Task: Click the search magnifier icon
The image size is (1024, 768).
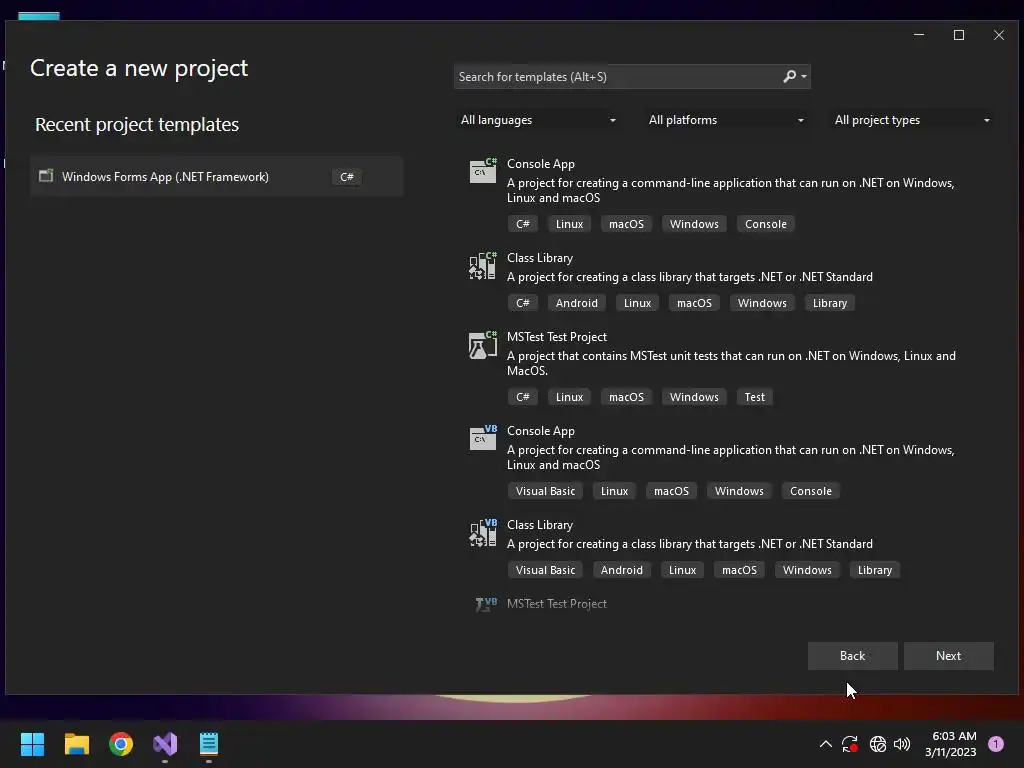Action: (x=790, y=76)
